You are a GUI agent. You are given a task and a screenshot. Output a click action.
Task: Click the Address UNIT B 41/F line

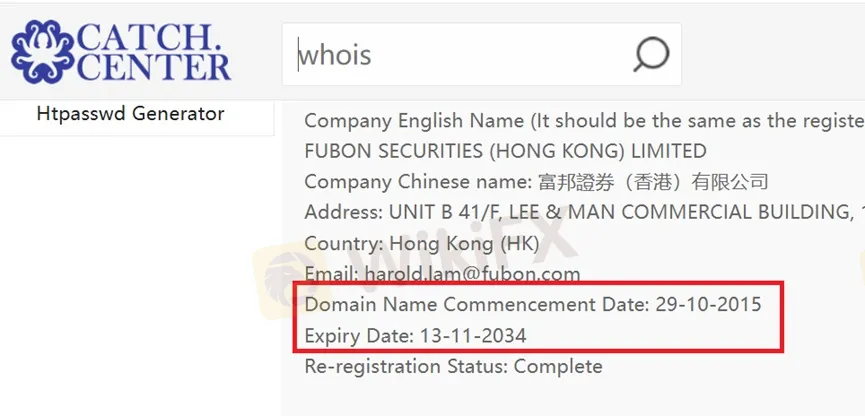click(584, 212)
